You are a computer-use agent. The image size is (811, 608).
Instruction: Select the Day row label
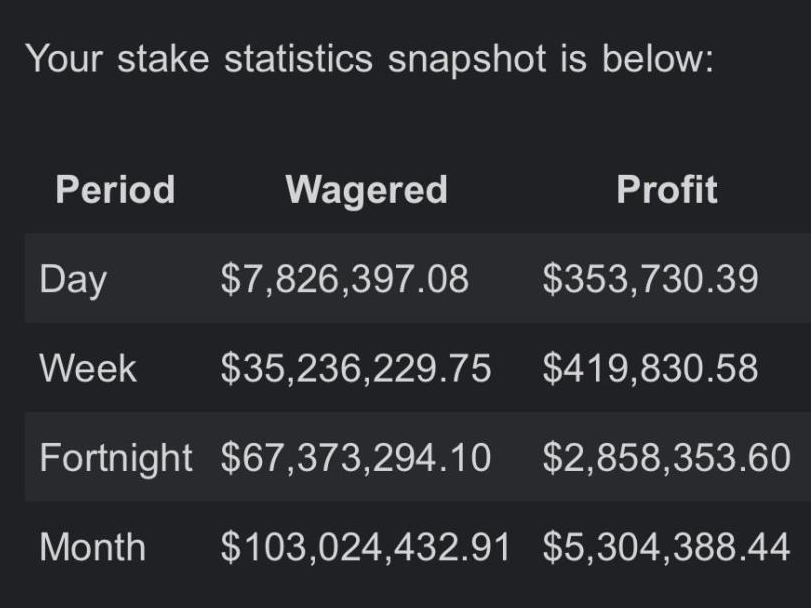(73, 280)
